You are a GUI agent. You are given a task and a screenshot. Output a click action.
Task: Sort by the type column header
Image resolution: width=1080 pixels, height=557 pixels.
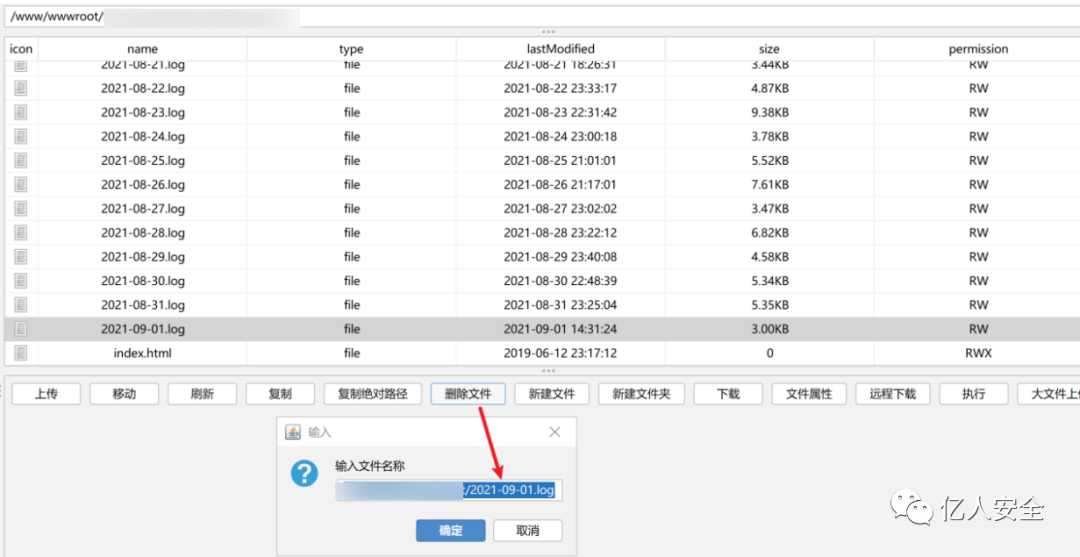[x=351, y=49]
